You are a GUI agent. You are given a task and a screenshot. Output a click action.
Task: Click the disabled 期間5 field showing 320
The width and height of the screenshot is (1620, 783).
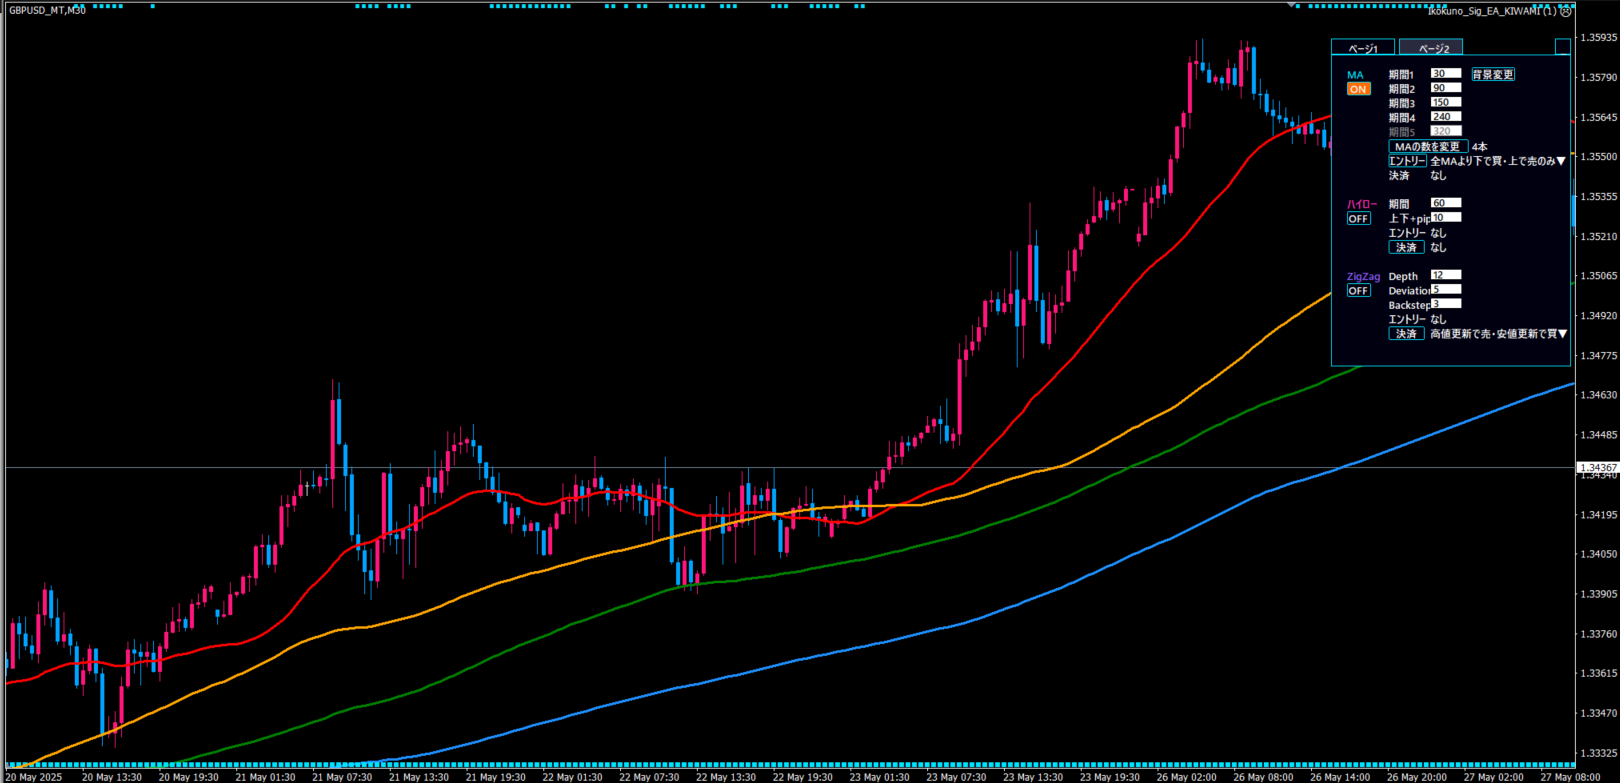[1446, 131]
